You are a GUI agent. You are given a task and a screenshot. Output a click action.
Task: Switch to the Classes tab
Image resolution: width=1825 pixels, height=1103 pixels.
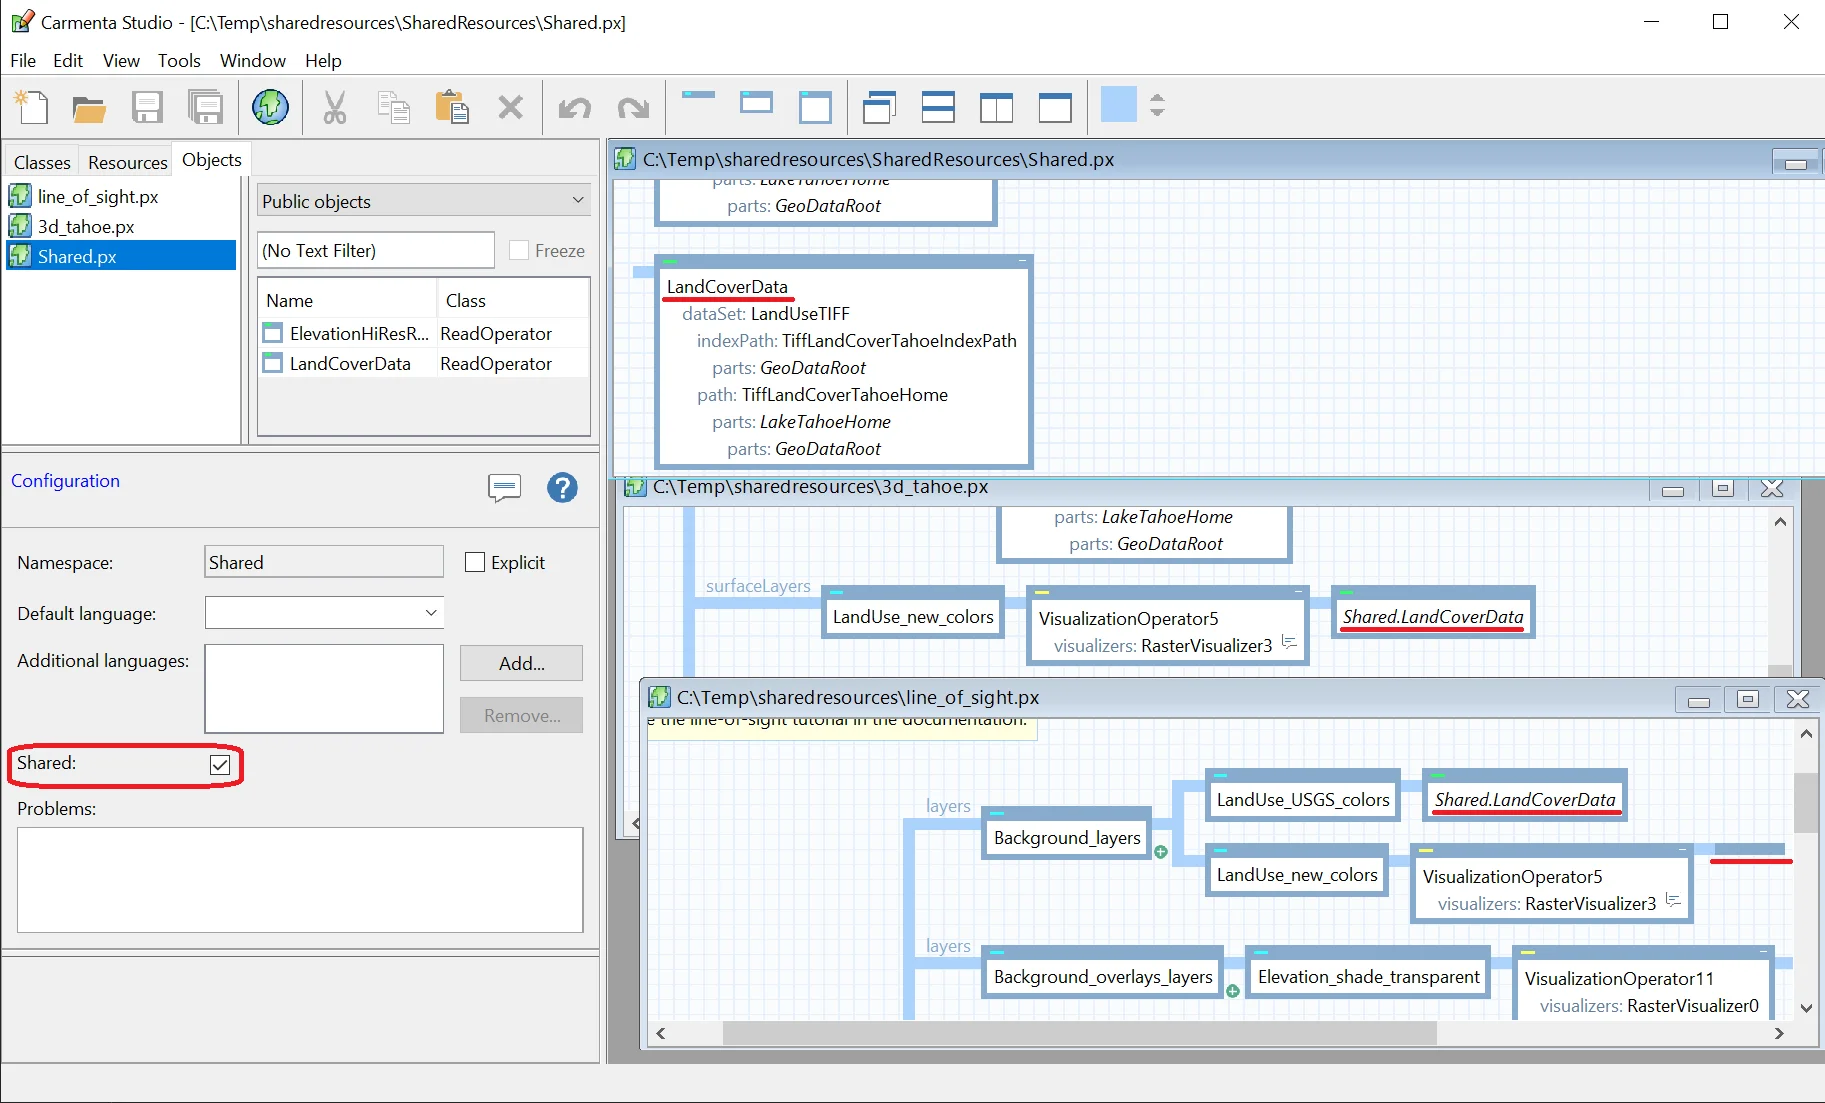[x=42, y=162]
